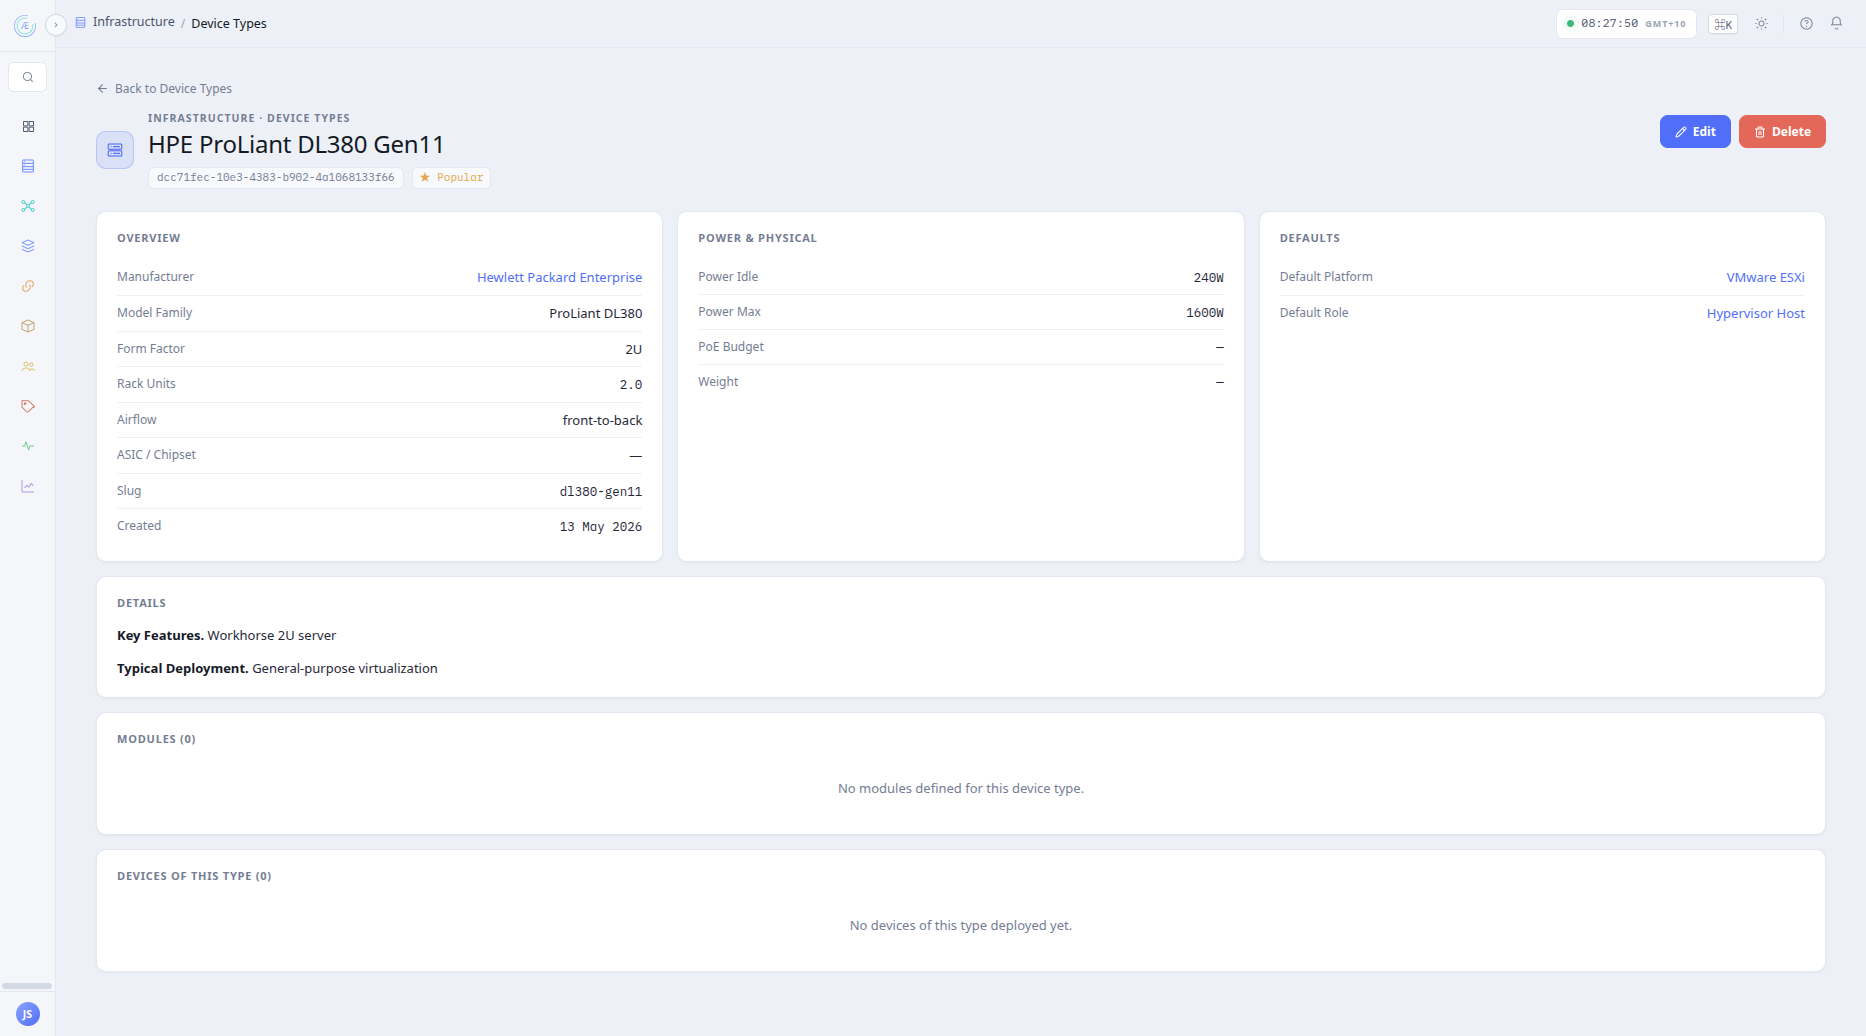The width and height of the screenshot is (1866, 1036).
Task: Click the Popular star badge
Action: click(451, 178)
